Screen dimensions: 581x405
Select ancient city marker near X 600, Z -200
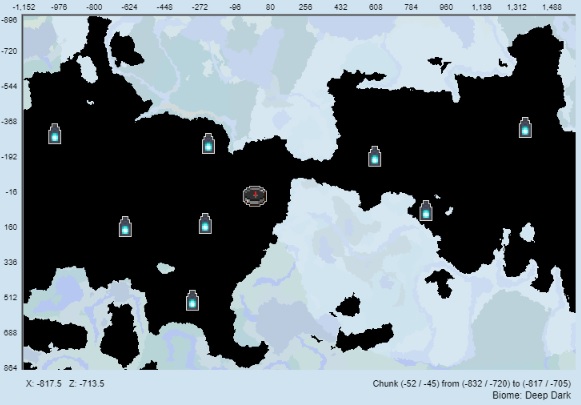(x=375, y=156)
